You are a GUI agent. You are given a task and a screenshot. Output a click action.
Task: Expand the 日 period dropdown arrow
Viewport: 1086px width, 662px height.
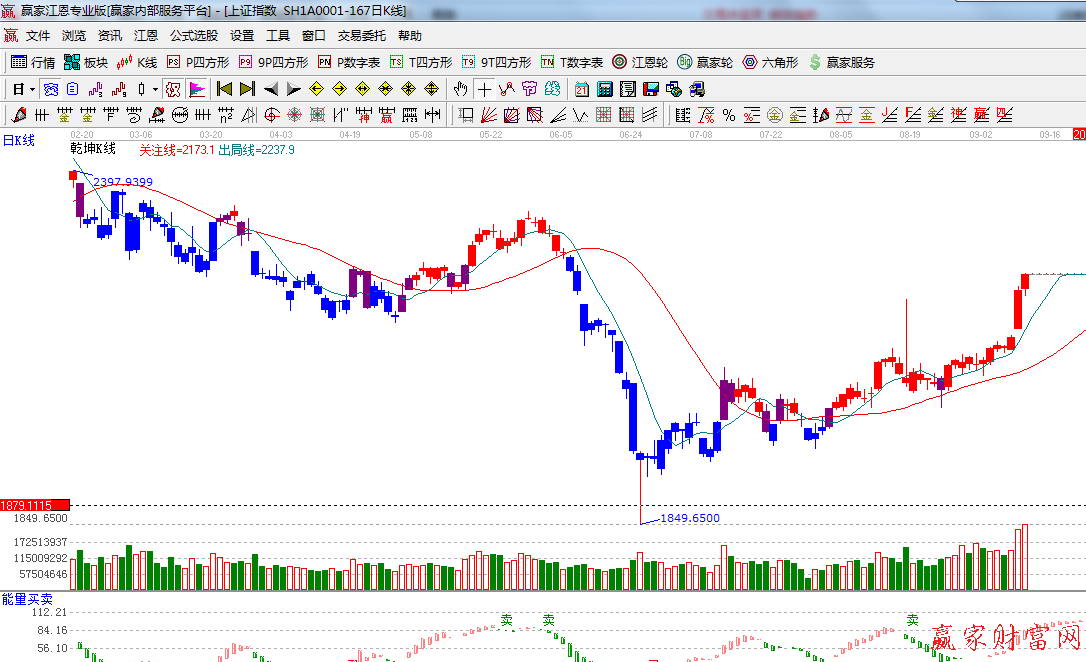(x=32, y=89)
